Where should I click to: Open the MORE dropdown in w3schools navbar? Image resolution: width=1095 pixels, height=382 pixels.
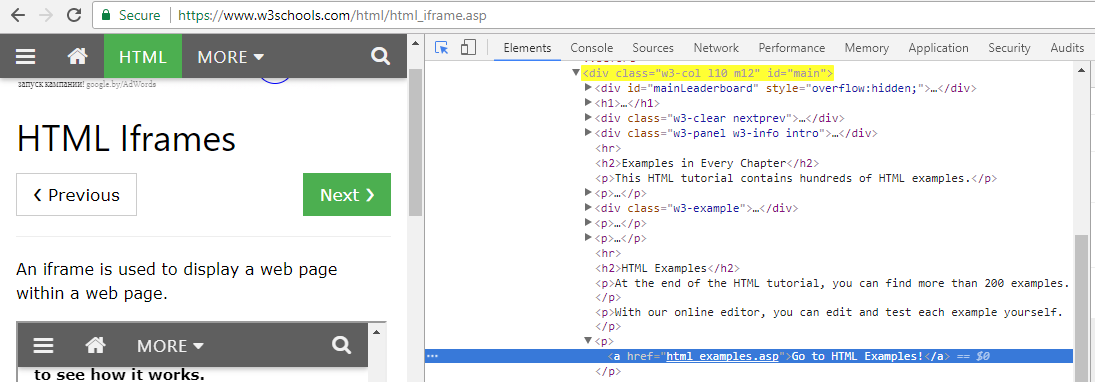230,57
